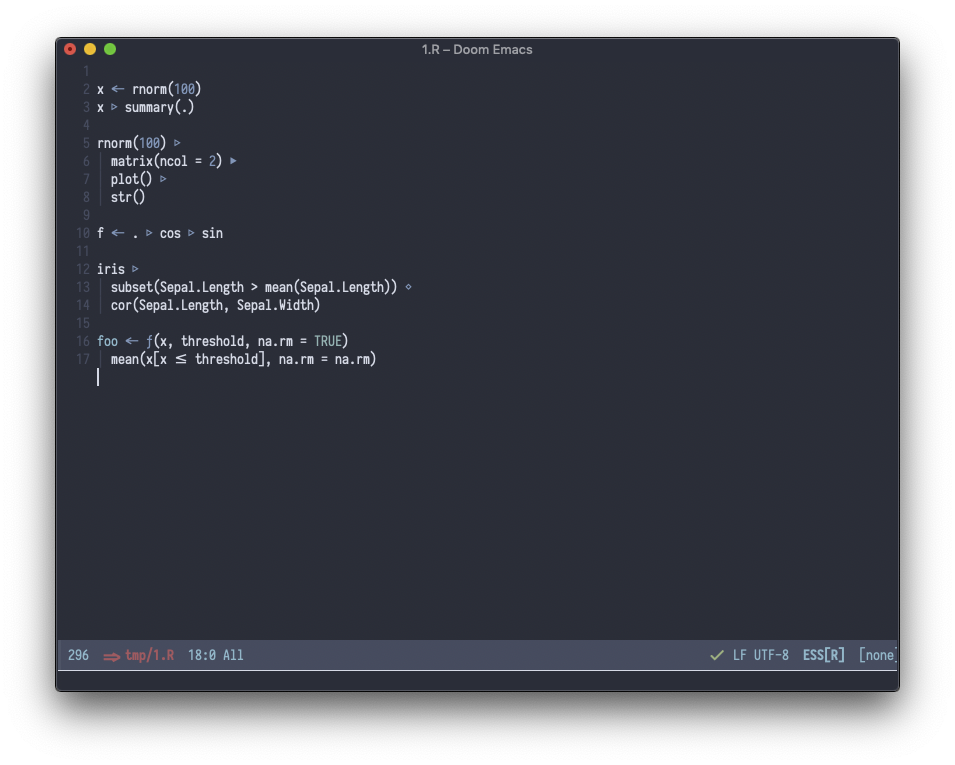The image size is (955, 765).
Task: Click the word iris on line 12
Action: [111, 269]
